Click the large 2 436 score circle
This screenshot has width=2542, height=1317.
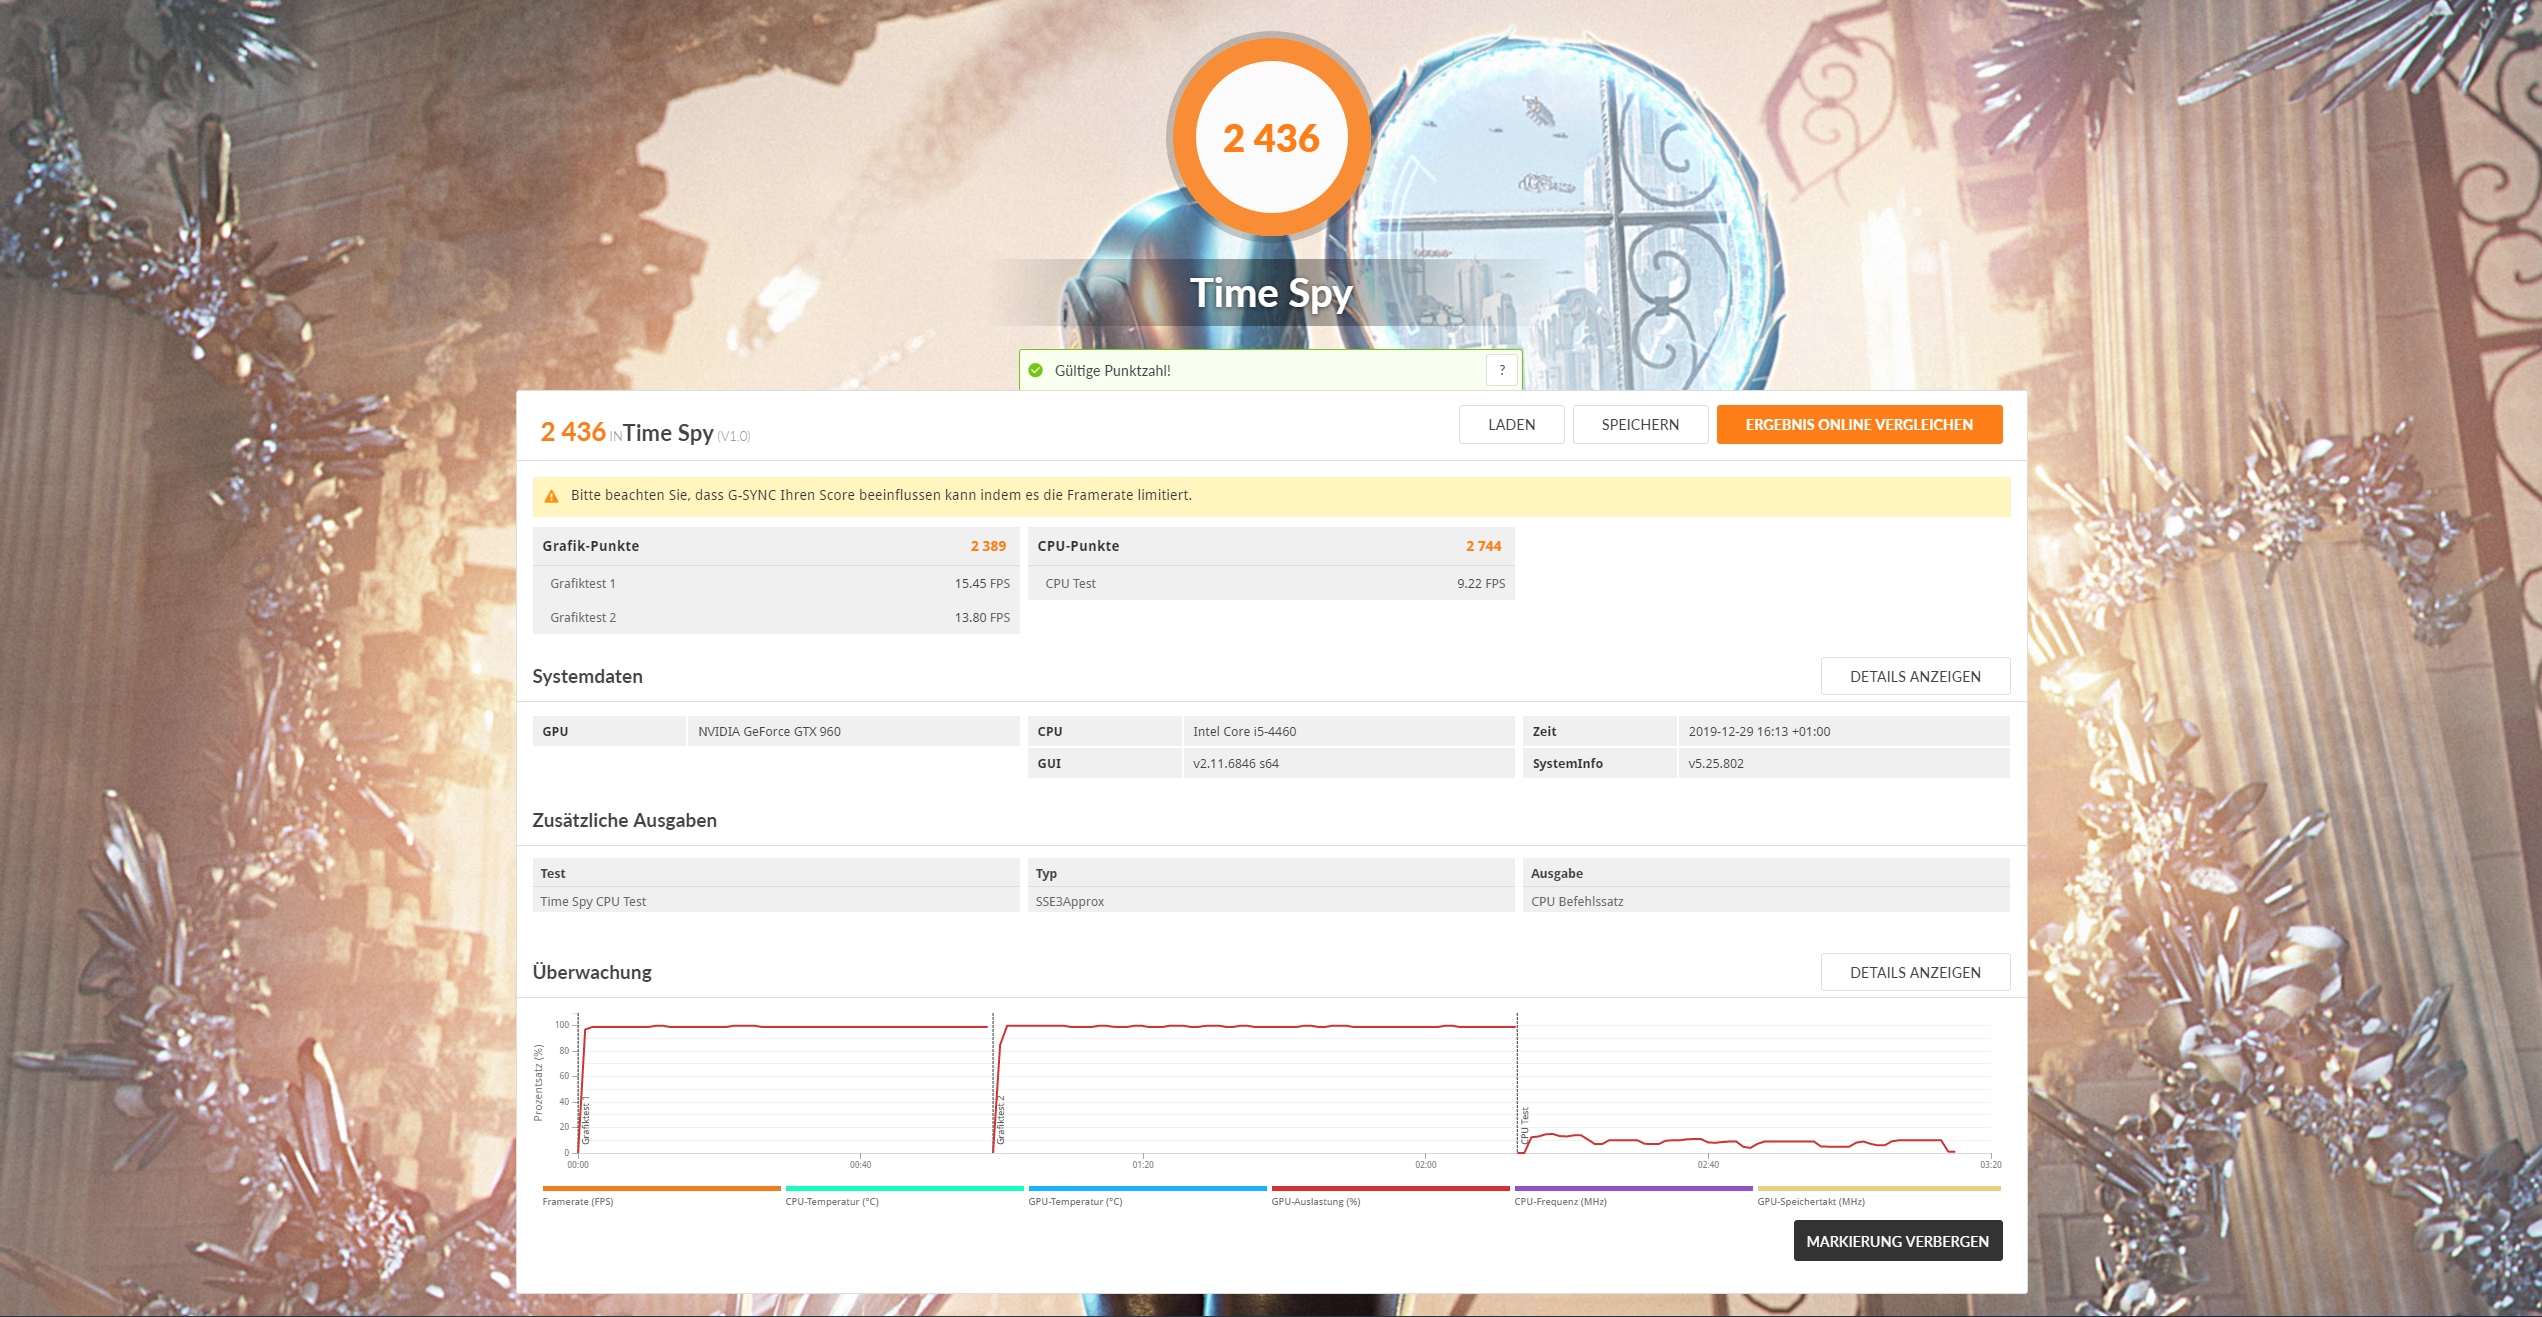(x=1271, y=137)
